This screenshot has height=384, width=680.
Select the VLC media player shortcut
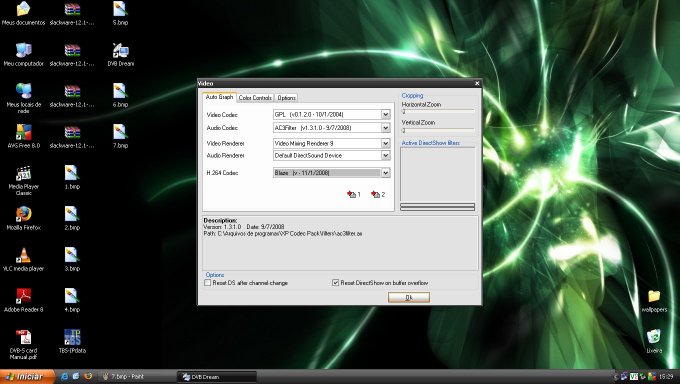coord(23,259)
